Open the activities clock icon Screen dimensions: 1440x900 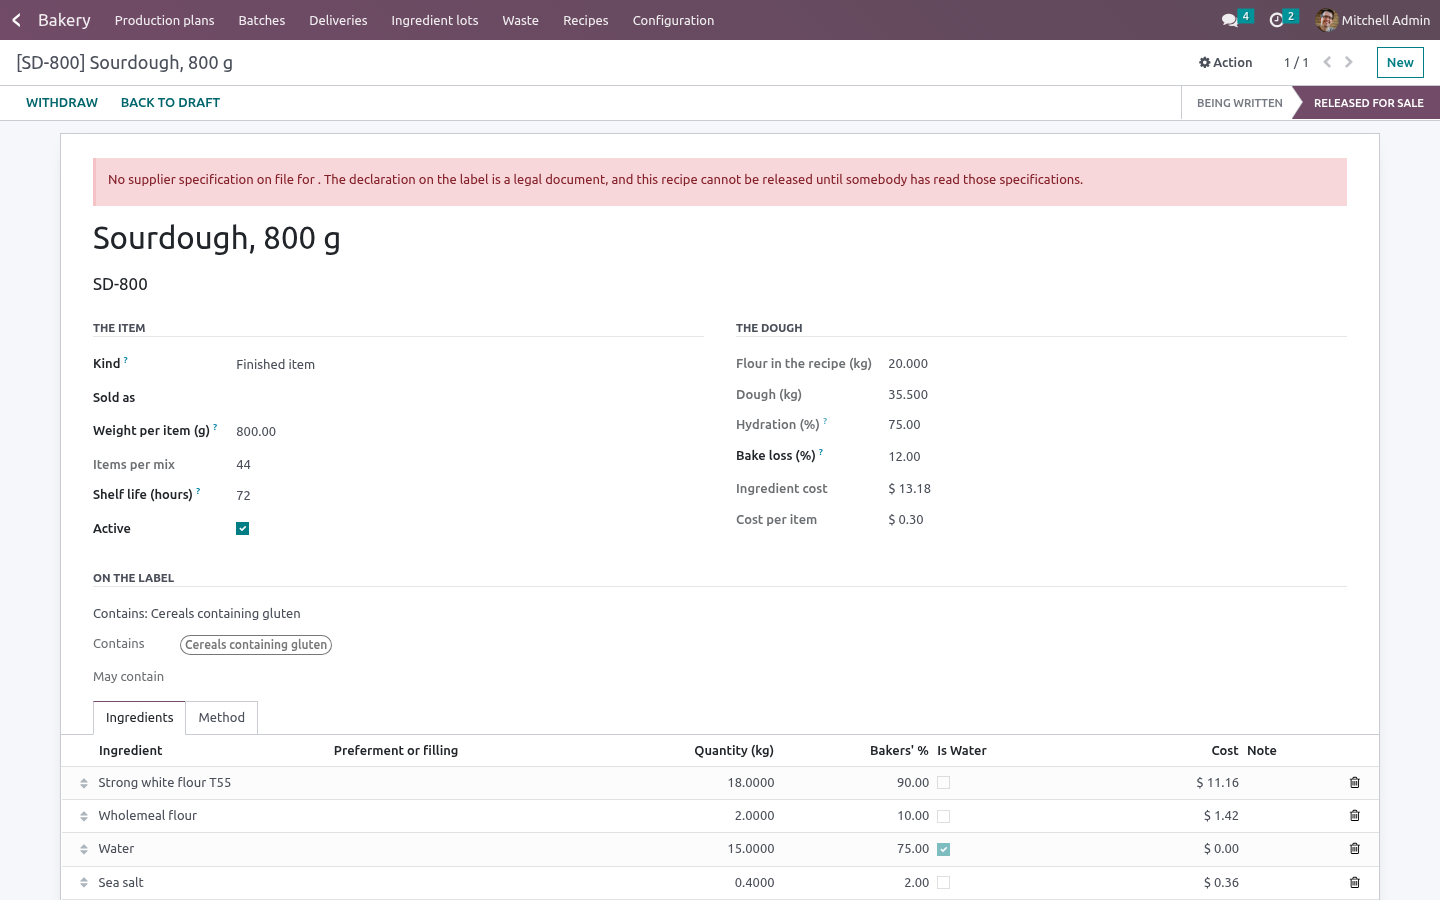pyautogui.click(x=1276, y=20)
